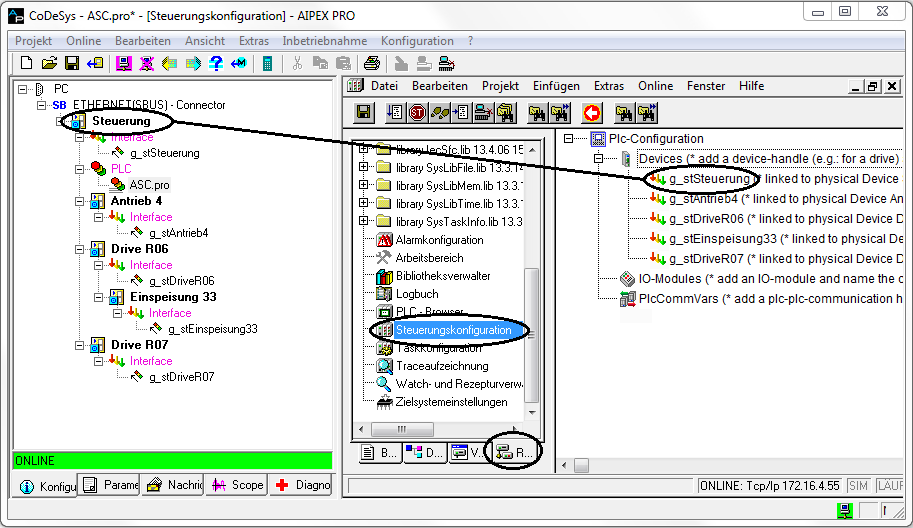913x528 pixels.
Task: Click the magenta PC connect icon
Action: (x=123, y=63)
